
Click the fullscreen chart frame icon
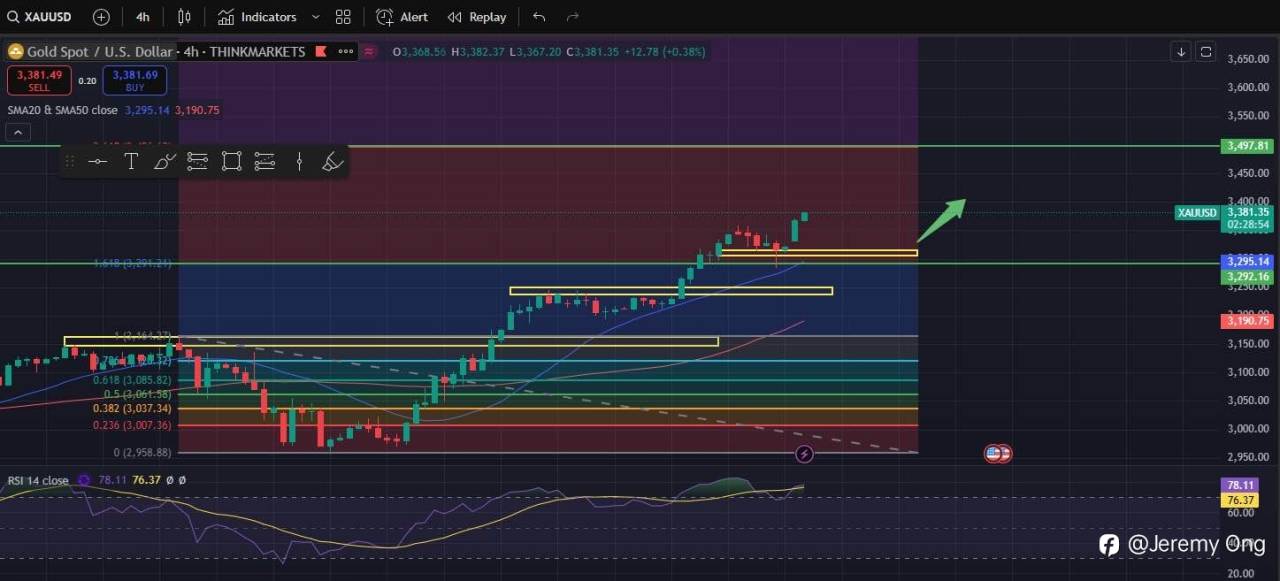(x=1206, y=52)
